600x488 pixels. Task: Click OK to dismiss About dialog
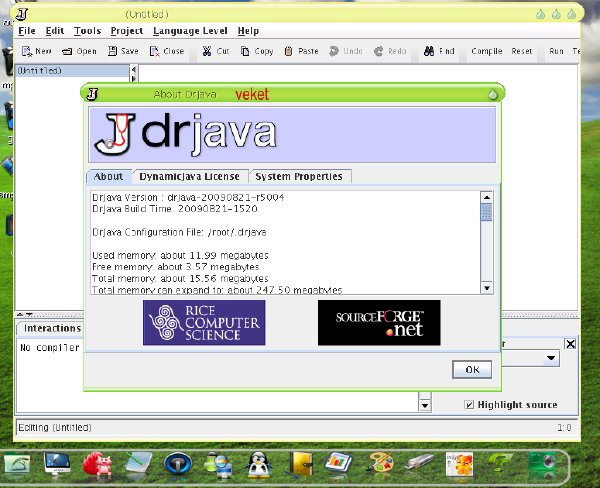click(x=472, y=369)
